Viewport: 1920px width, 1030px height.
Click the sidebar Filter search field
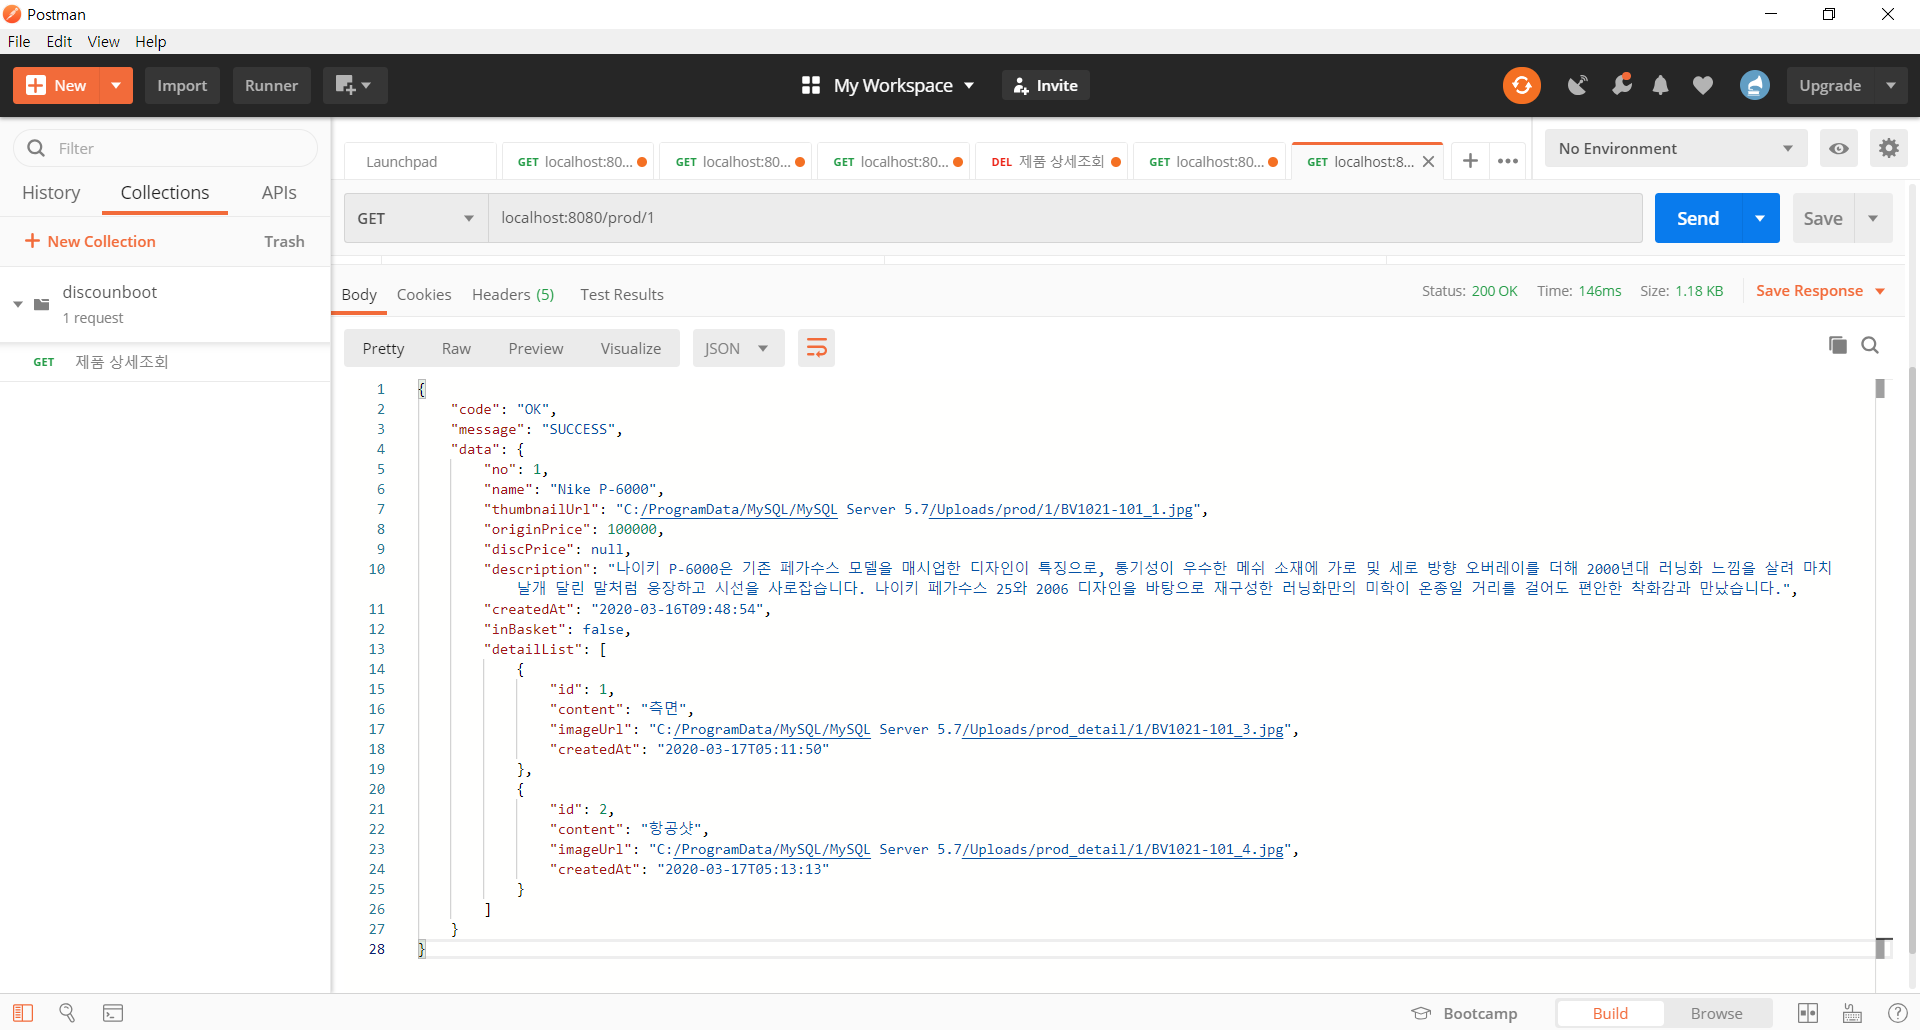(x=165, y=148)
